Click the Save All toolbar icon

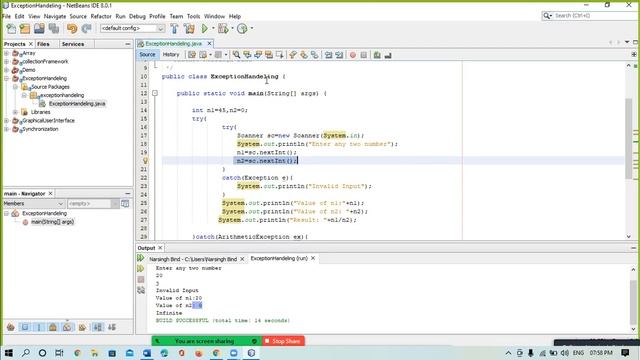pyautogui.click(x=54, y=28)
